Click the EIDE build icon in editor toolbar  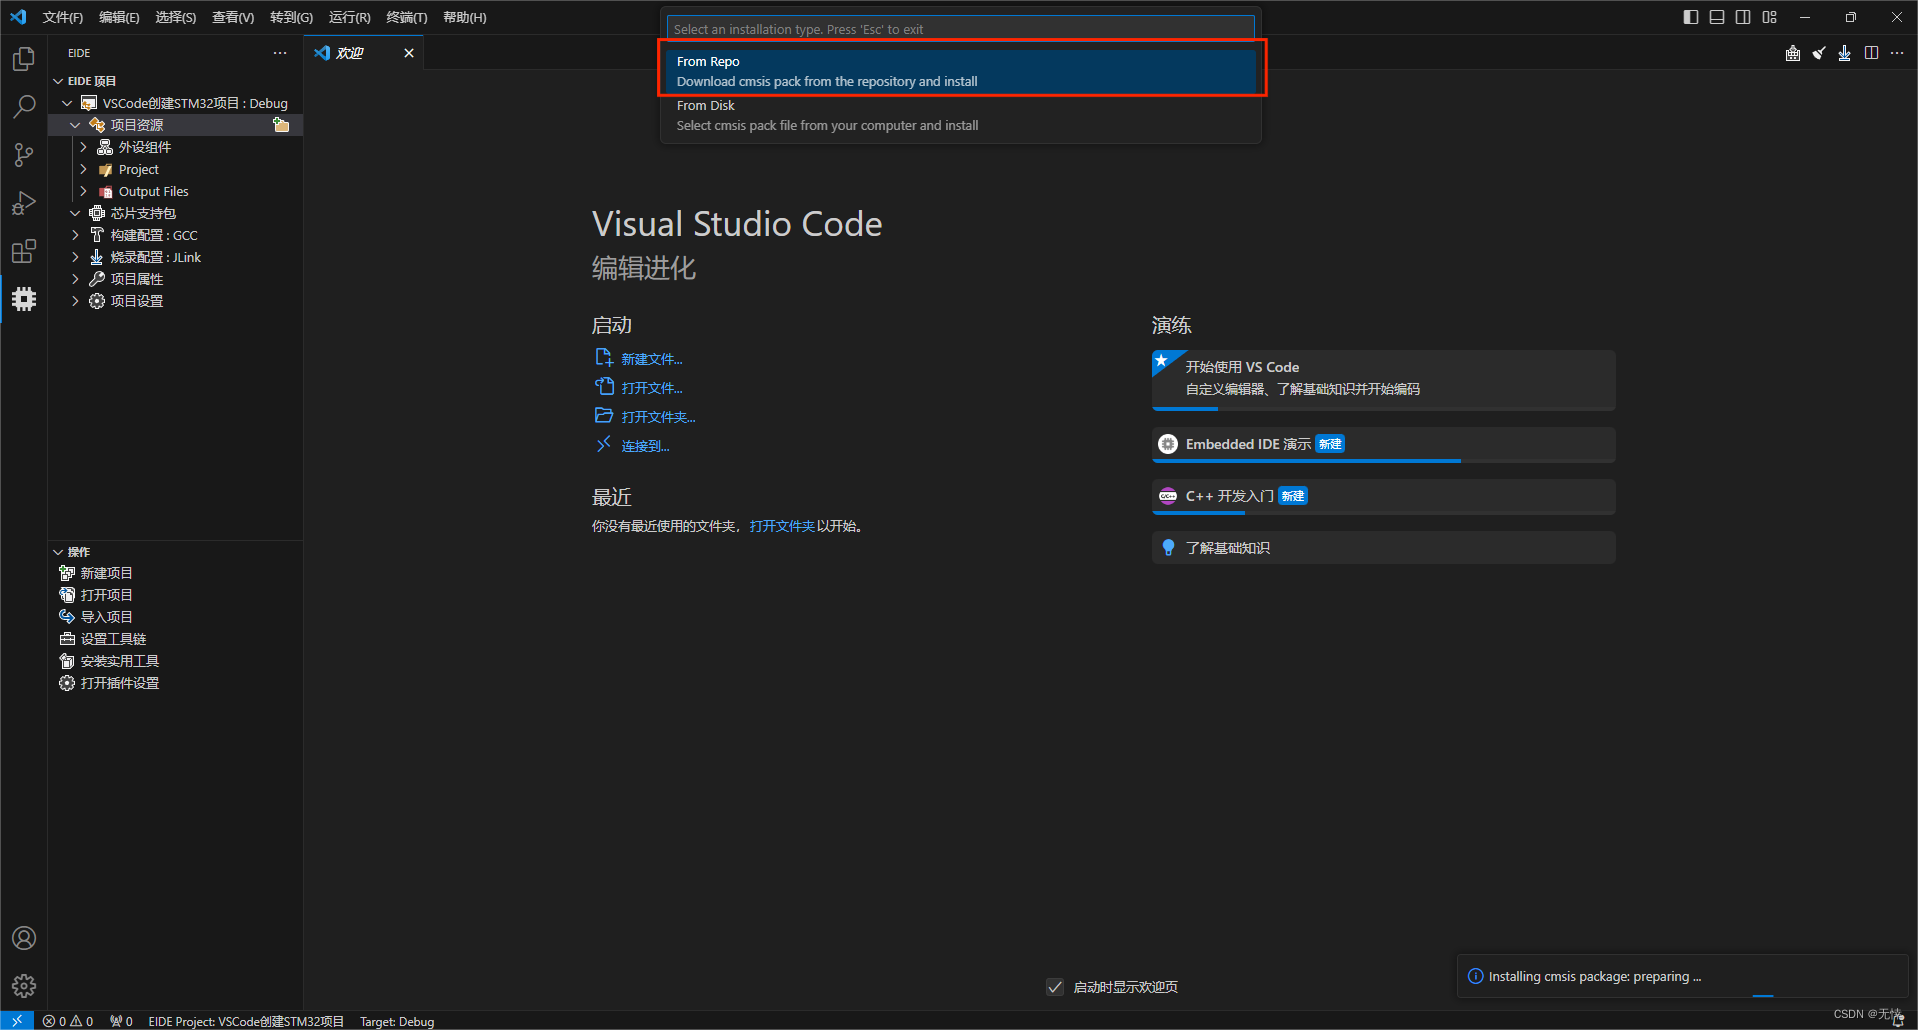click(x=1793, y=53)
